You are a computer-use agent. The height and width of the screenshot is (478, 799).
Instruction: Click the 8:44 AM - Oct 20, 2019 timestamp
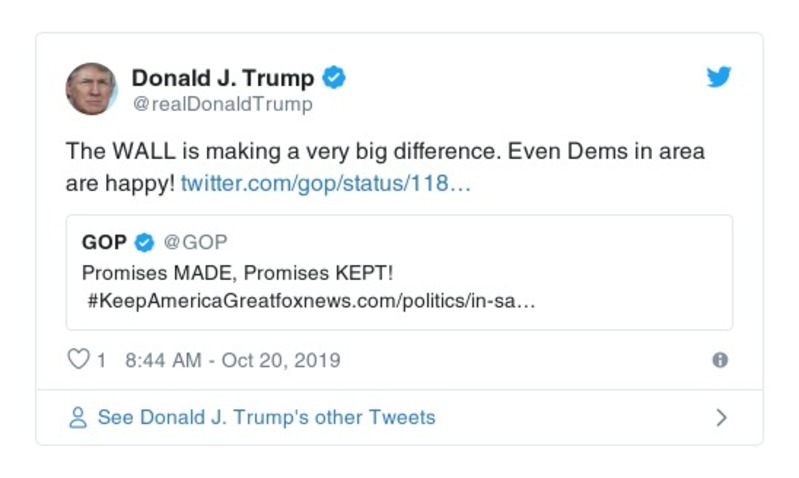tap(233, 360)
